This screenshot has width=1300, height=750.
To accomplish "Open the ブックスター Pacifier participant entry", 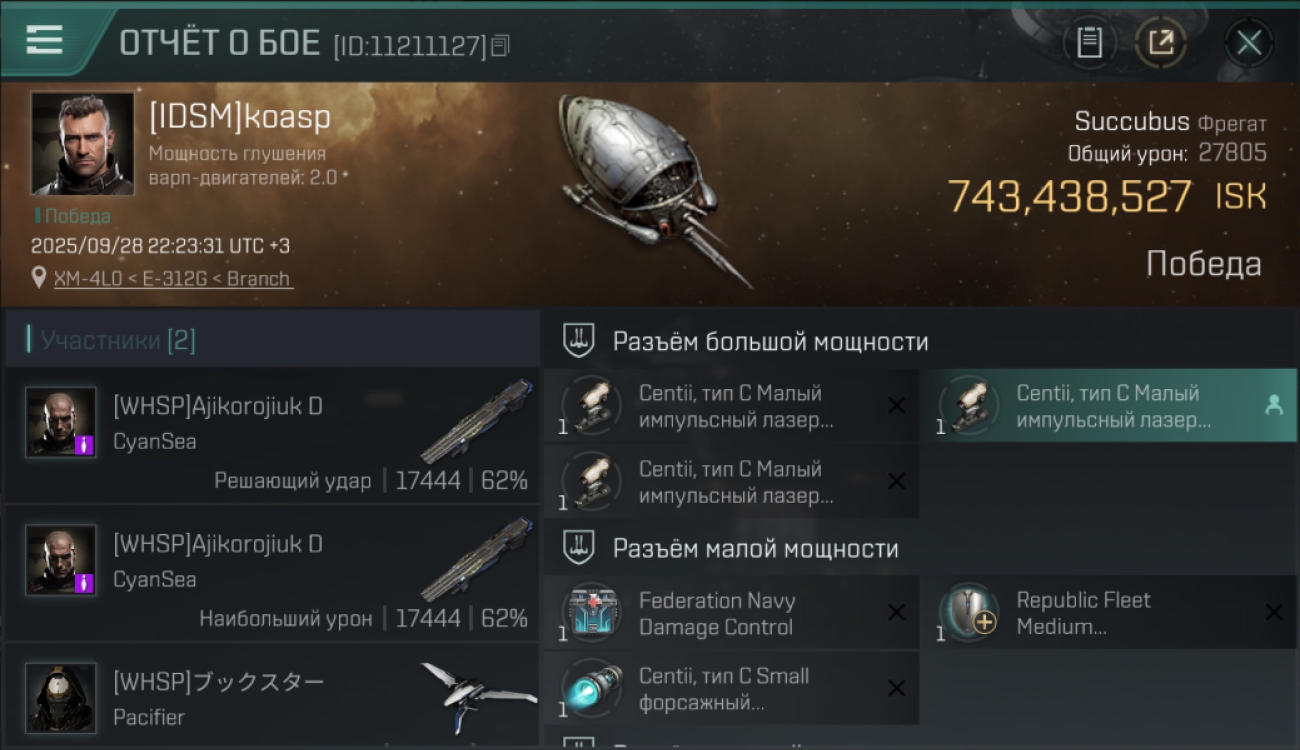I will point(272,697).
